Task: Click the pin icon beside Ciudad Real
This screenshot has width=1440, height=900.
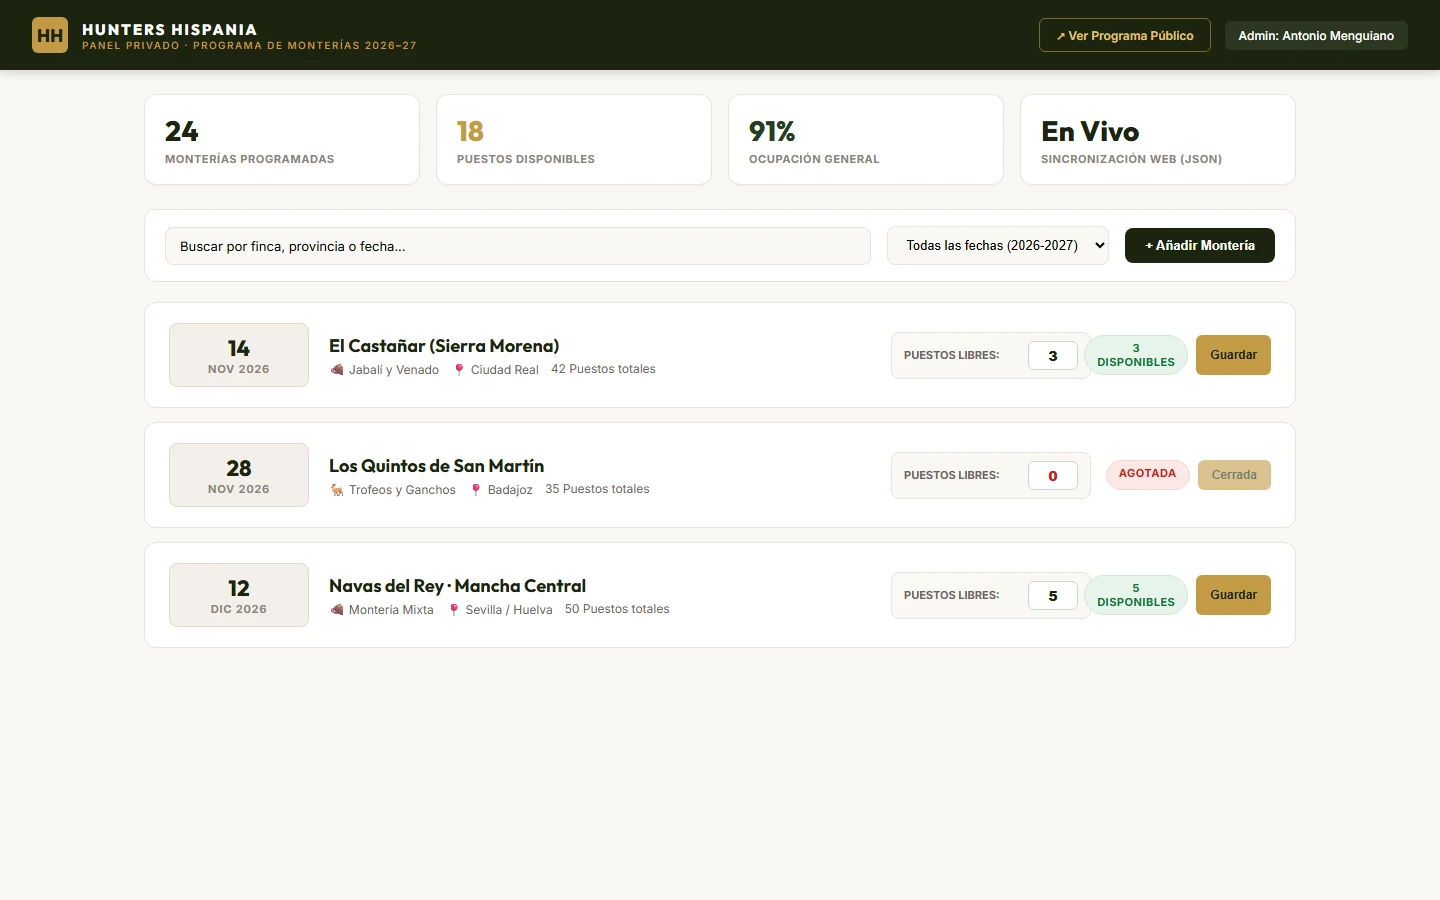Action: click(x=459, y=370)
